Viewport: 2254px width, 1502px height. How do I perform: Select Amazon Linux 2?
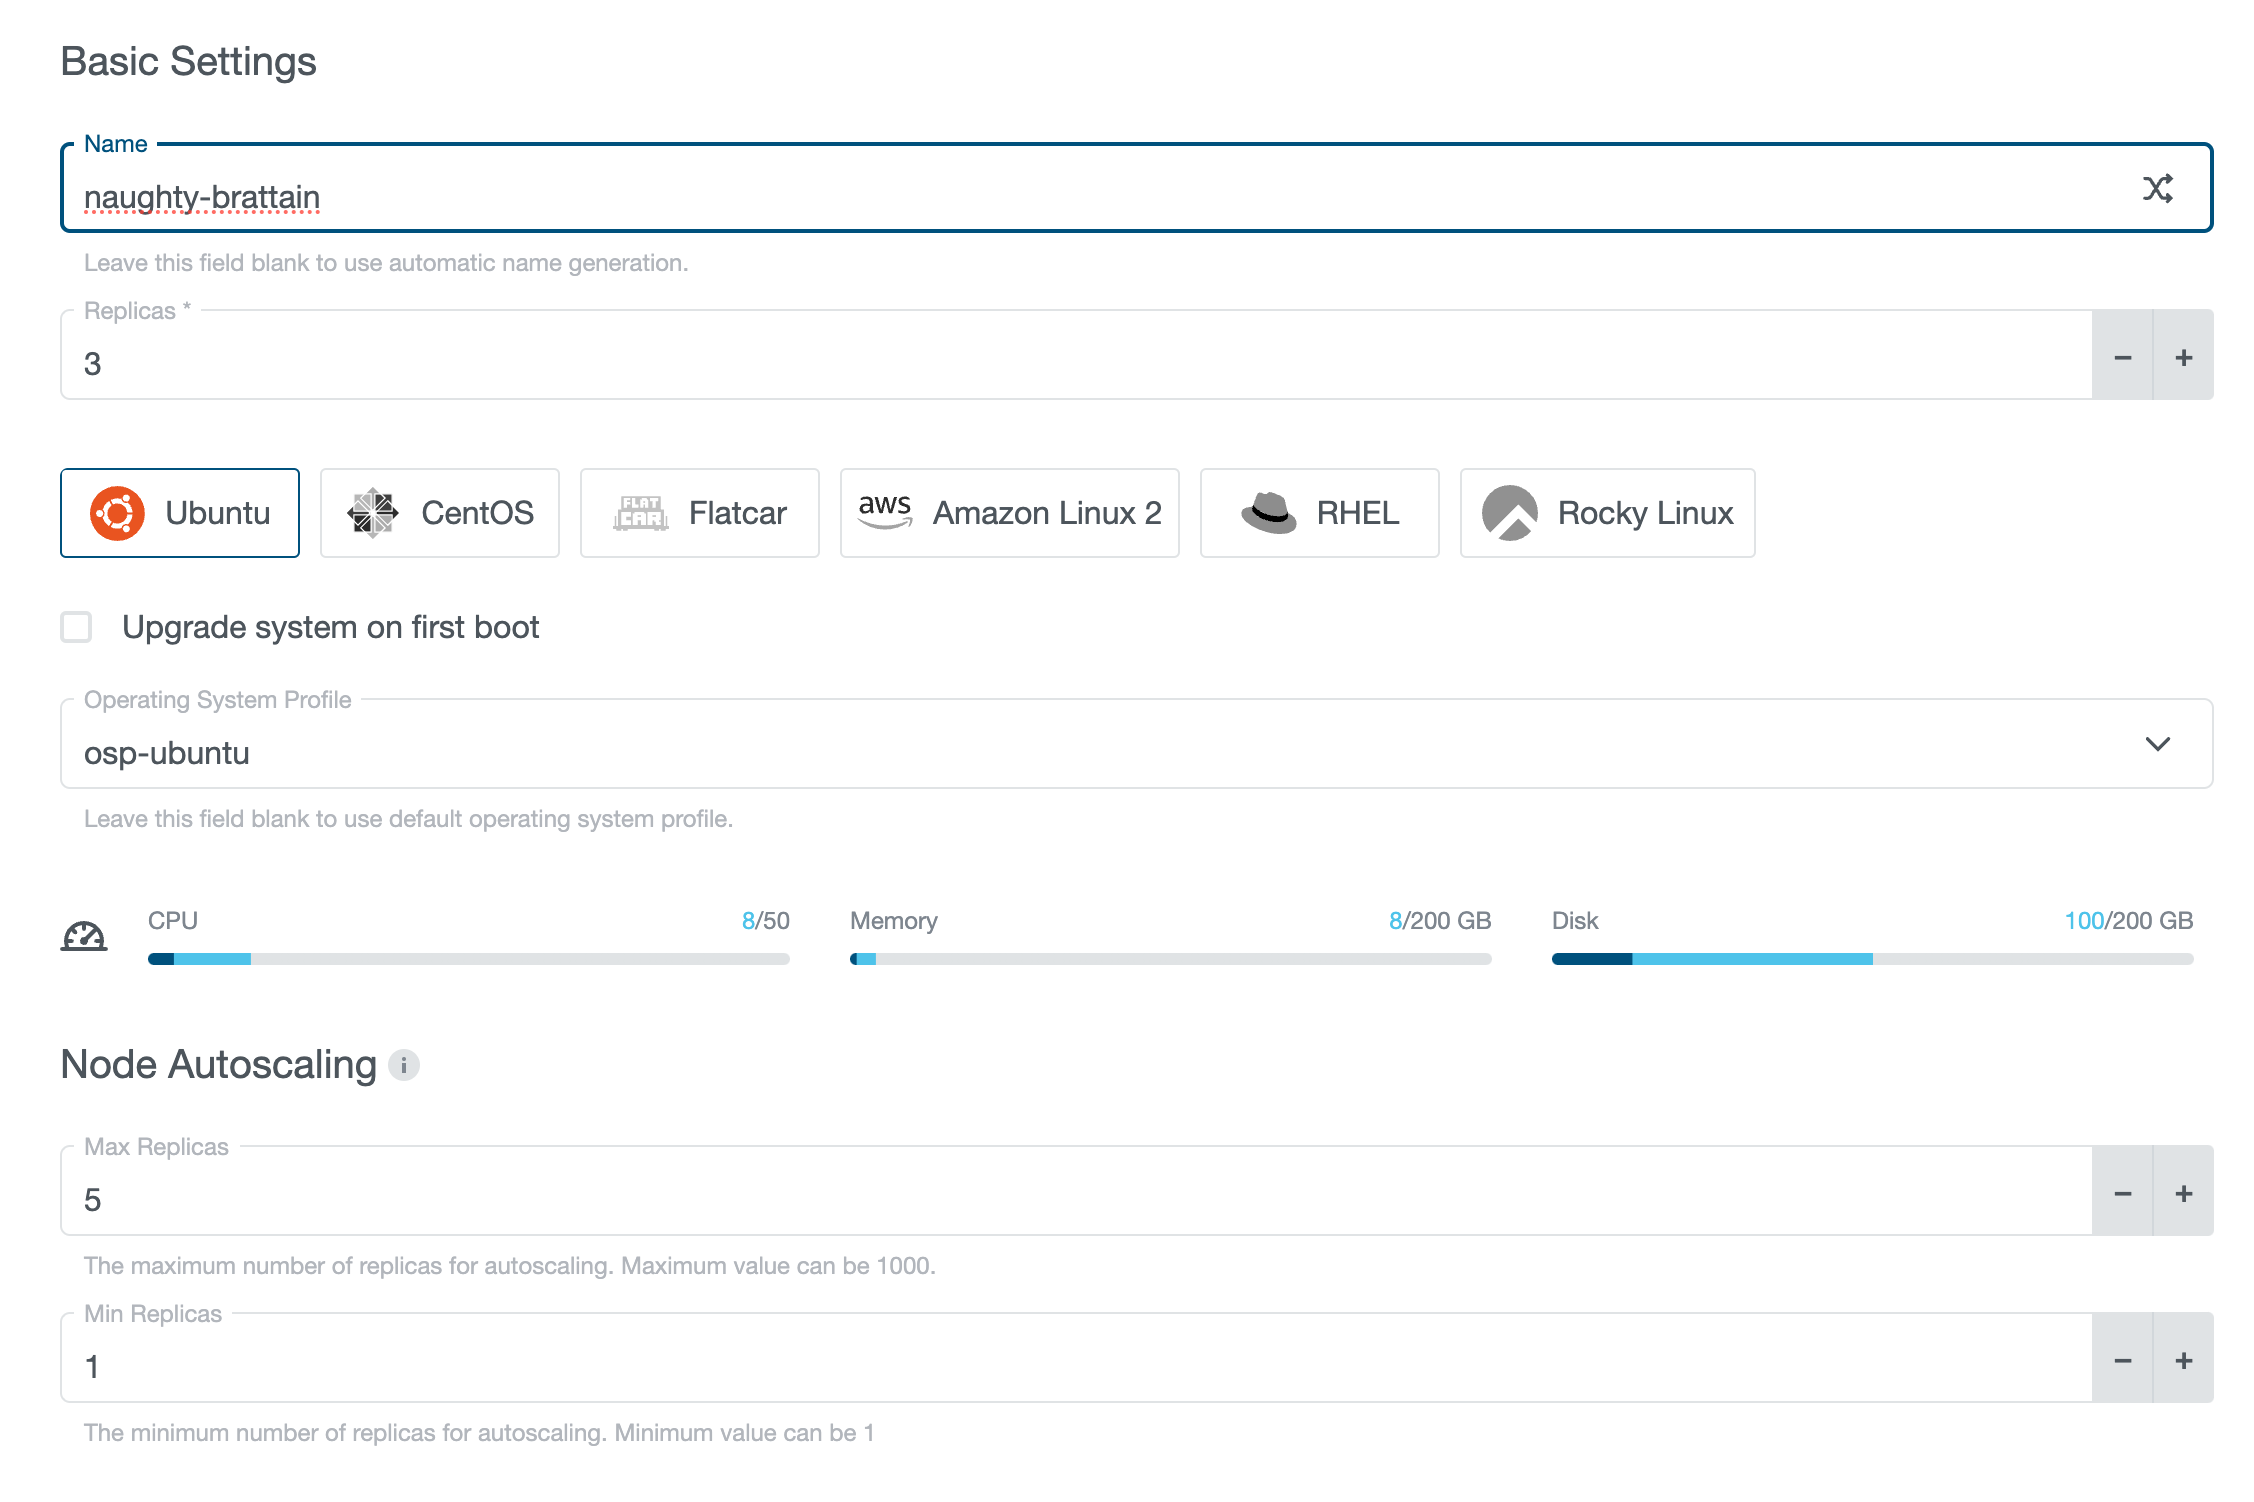pos(1009,513)
